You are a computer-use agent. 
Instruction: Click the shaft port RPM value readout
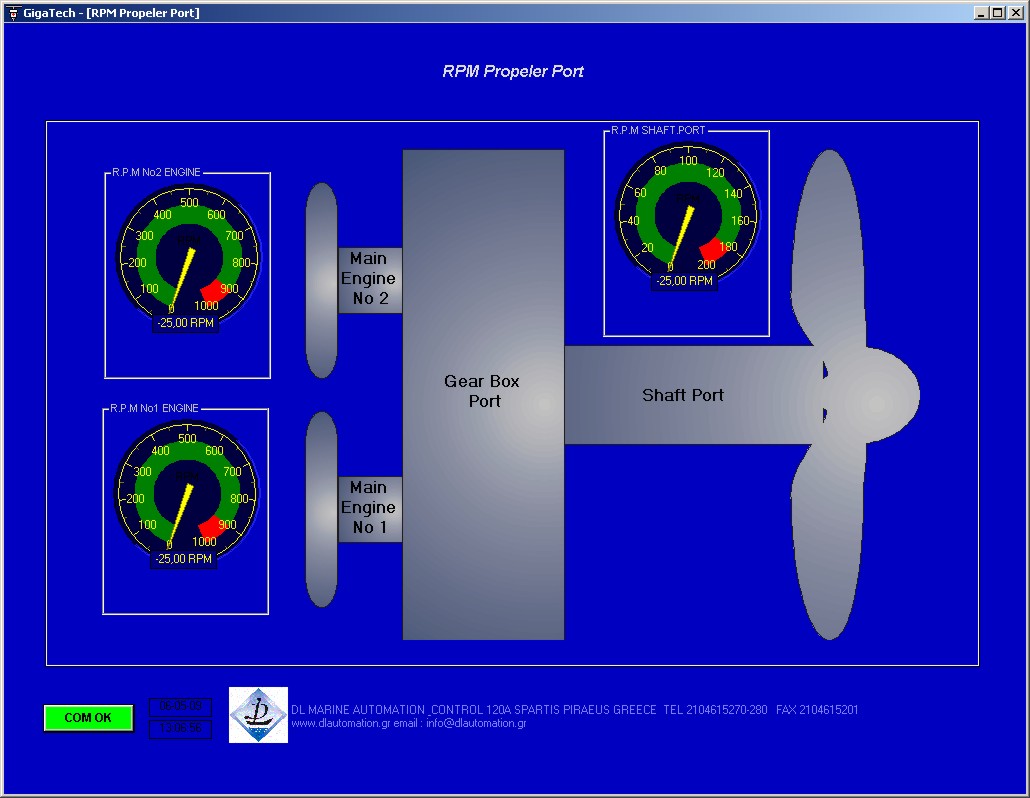click(x=685, y=281)
